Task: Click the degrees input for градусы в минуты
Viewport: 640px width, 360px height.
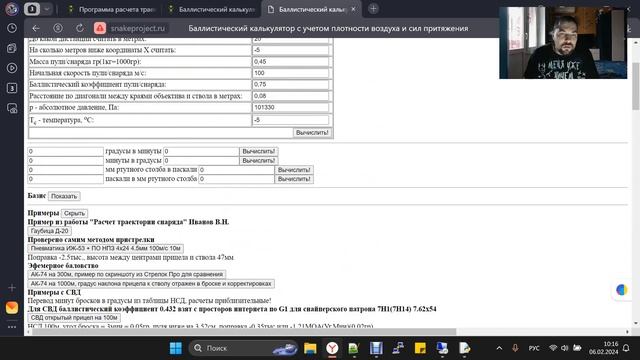Action: (65, 151)
